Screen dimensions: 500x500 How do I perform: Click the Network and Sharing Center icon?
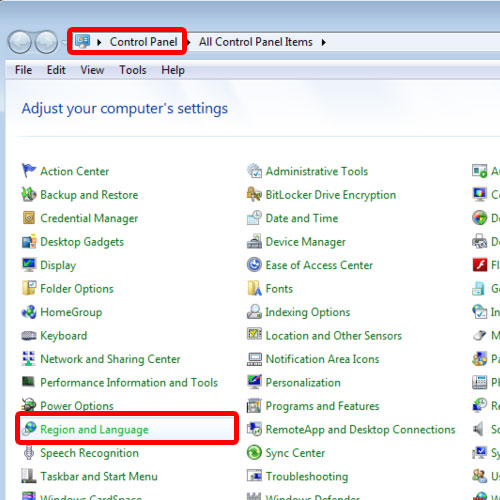pyautogui.click(x=29, y=359)
